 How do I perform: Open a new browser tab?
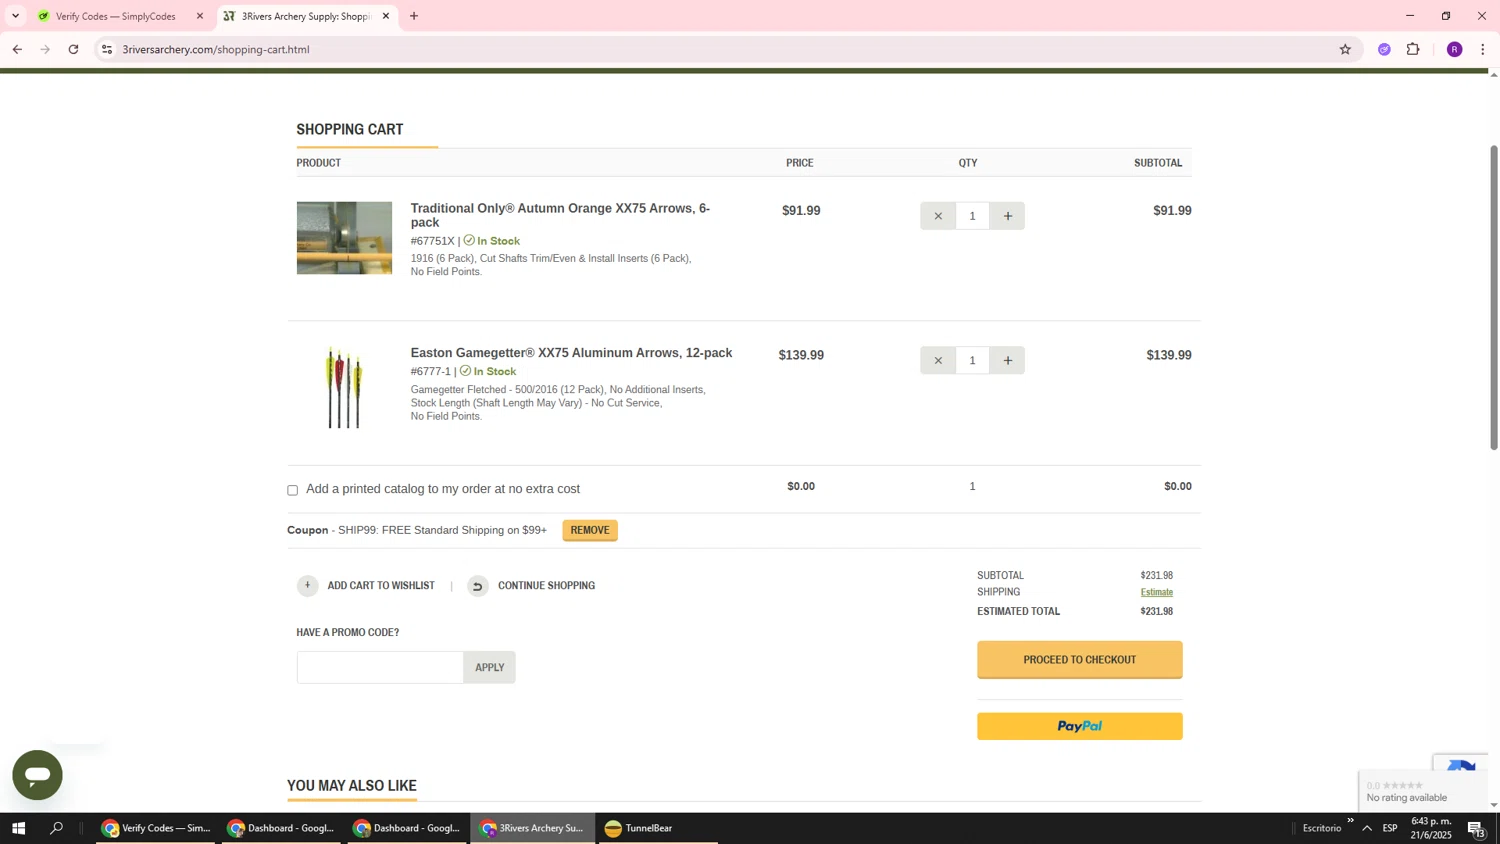414,16
